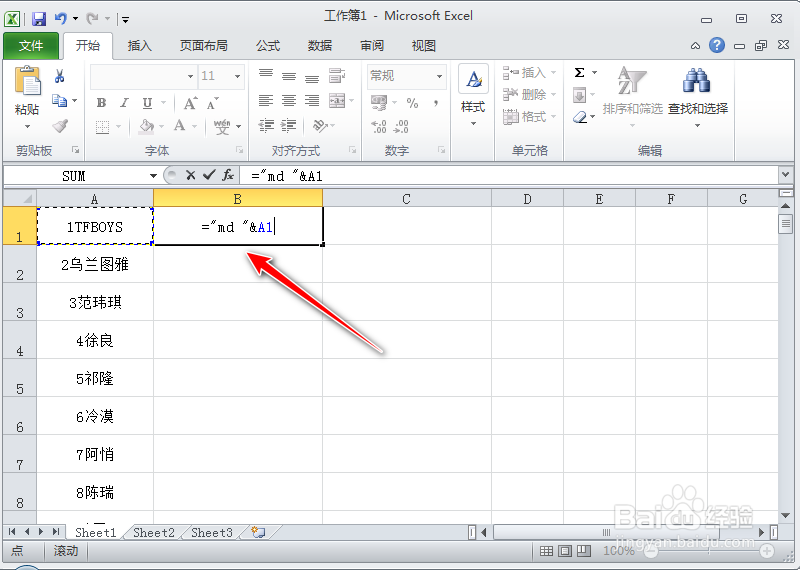The width and height of the screenshot is (800, 570).
Task: Toggle Underline formatting
Action: [x=147, y=103]
